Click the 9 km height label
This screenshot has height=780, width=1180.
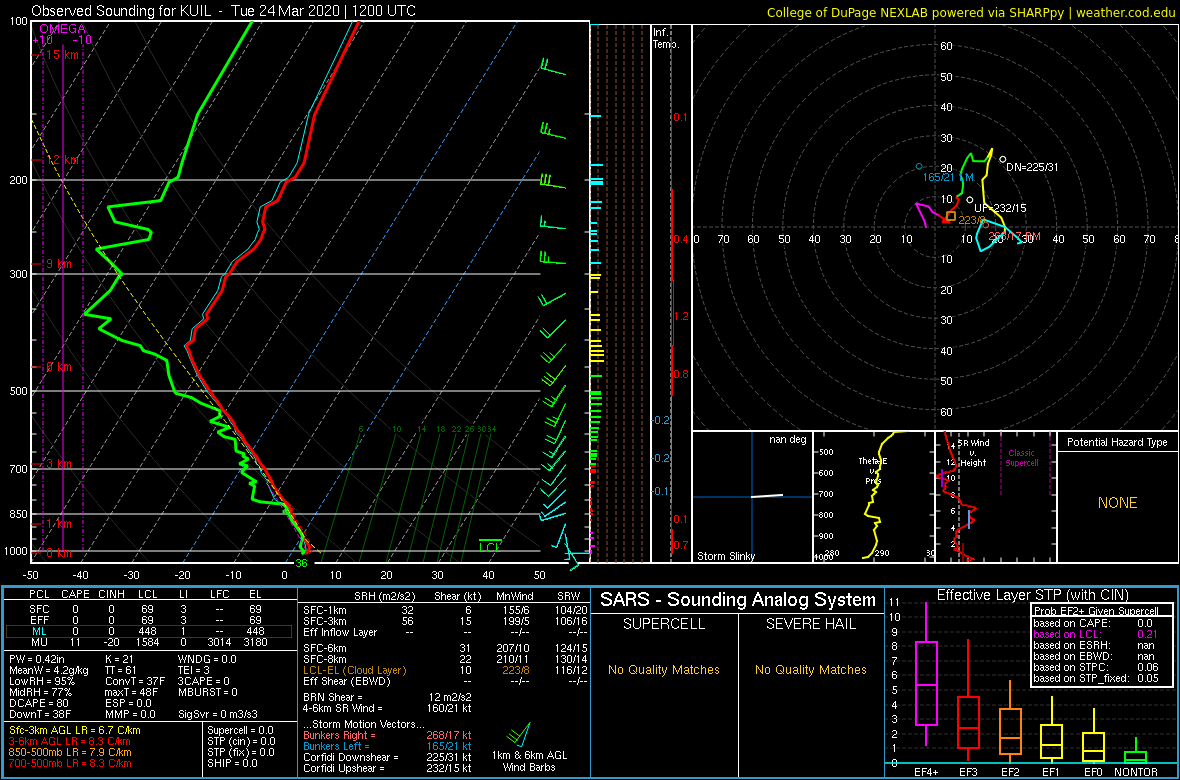[62, 264]
